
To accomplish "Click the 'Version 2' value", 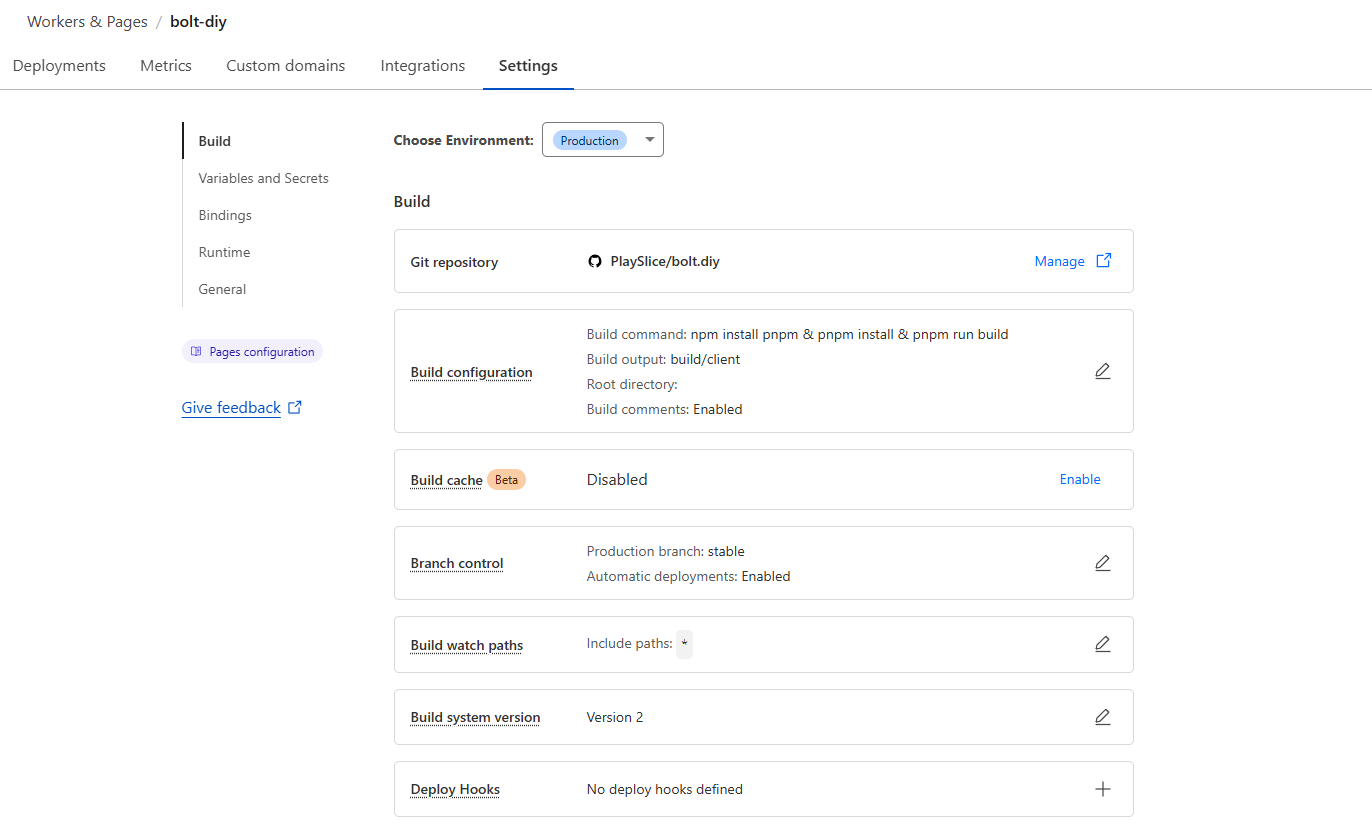I will [615, 717].
